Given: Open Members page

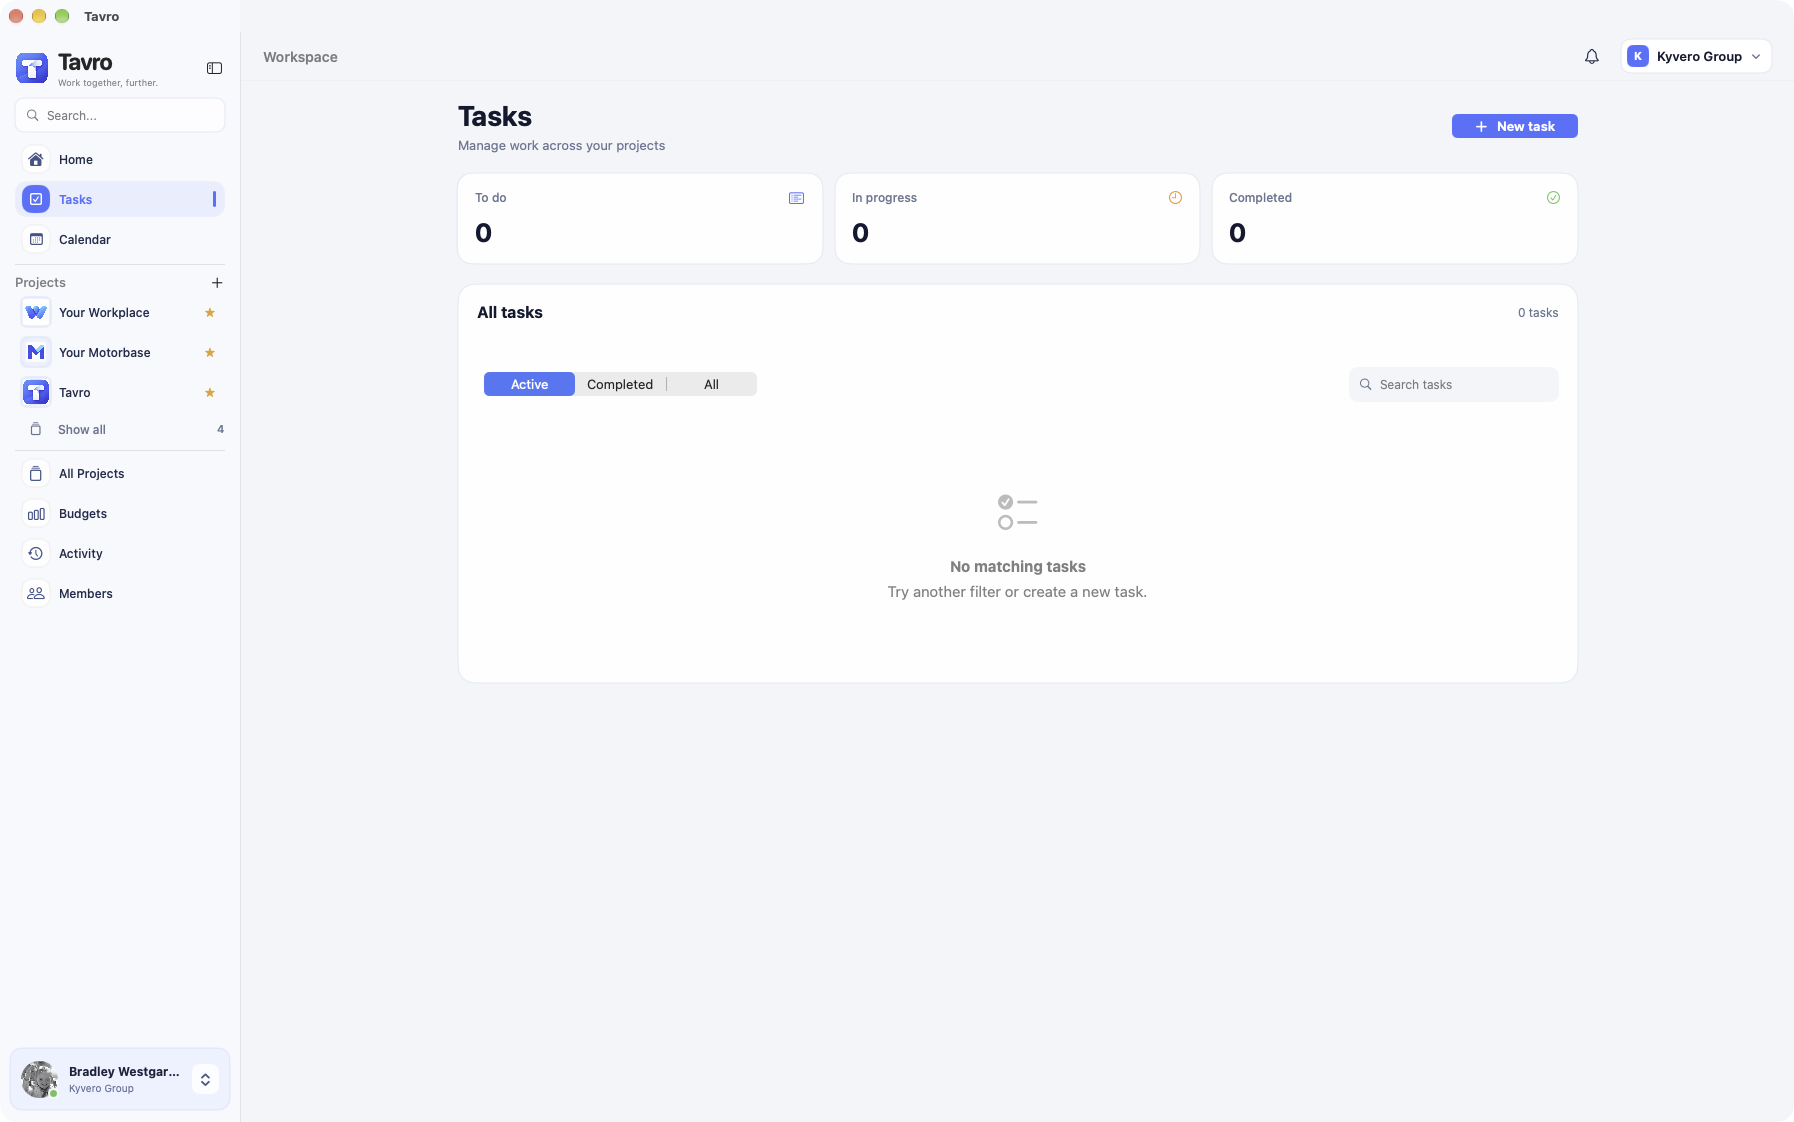Looking at the screenshot, I should point(120,594).
